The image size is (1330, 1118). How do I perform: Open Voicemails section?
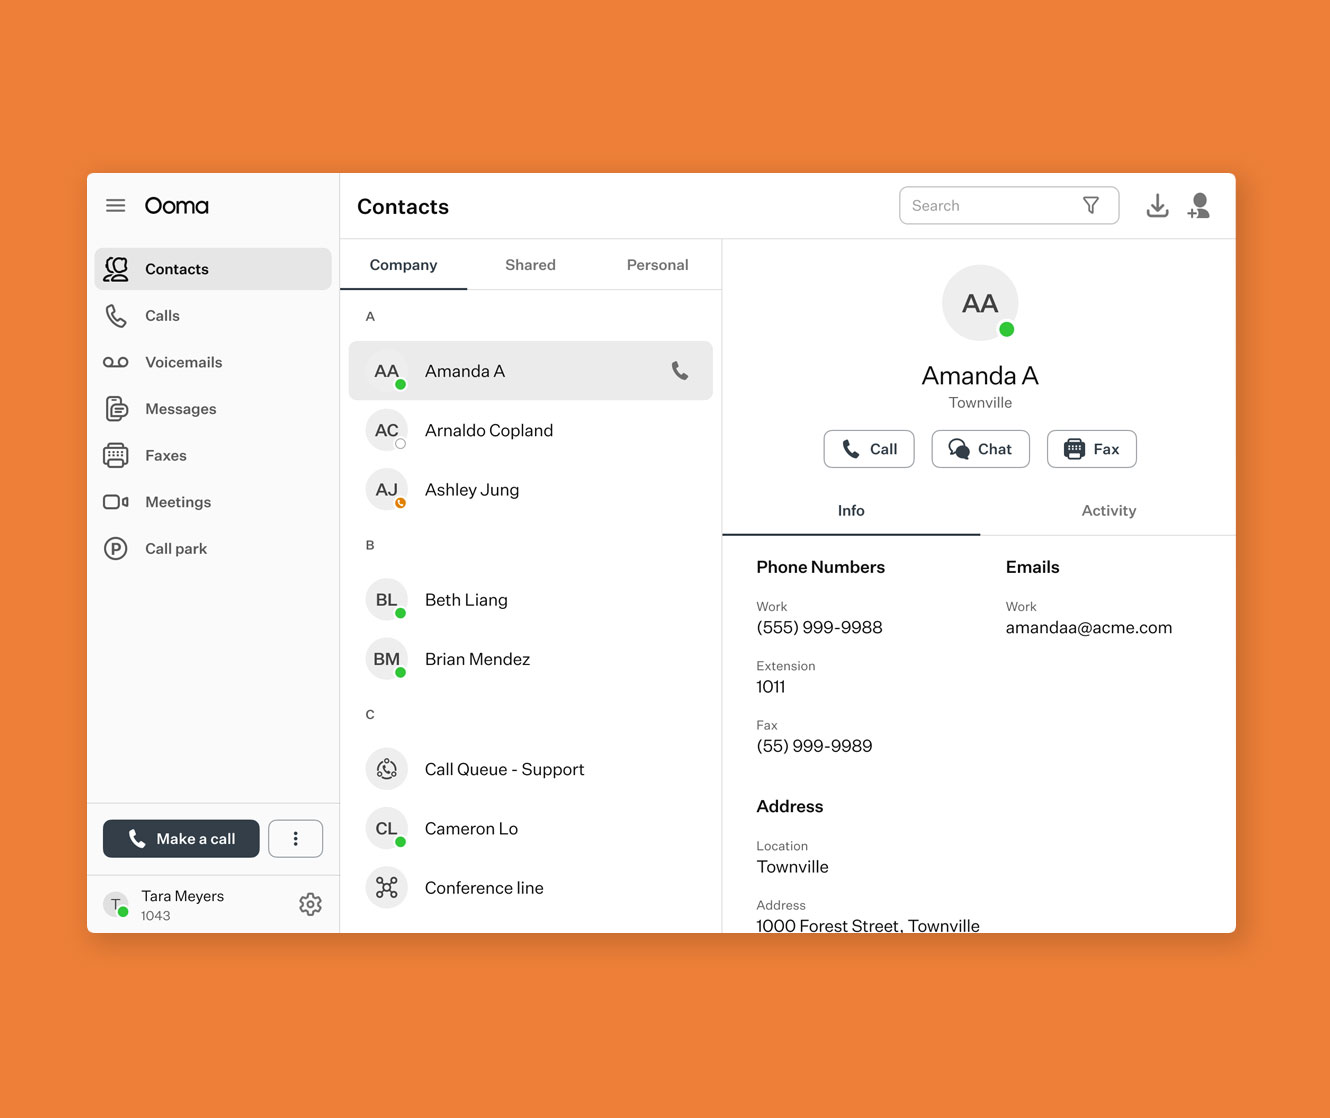[x=213, y=362]
